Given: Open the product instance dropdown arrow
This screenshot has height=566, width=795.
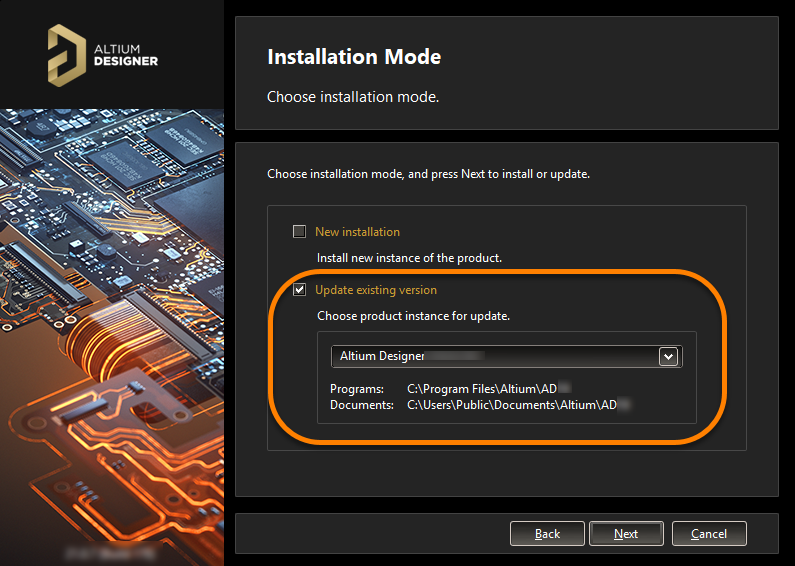Looking at the screenshot, I should (668, 356).
